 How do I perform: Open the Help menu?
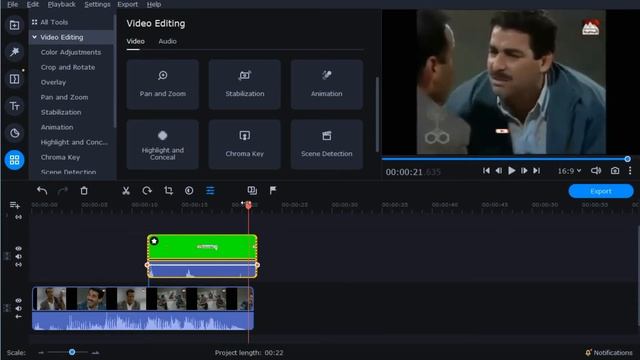pyautogui.click(x=154, y=4)
